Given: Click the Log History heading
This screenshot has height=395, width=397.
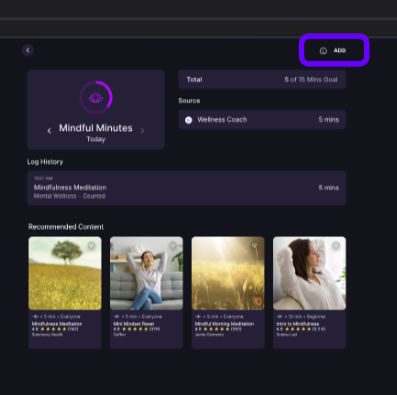Looking at the screenshot, I should pos(45,162).
